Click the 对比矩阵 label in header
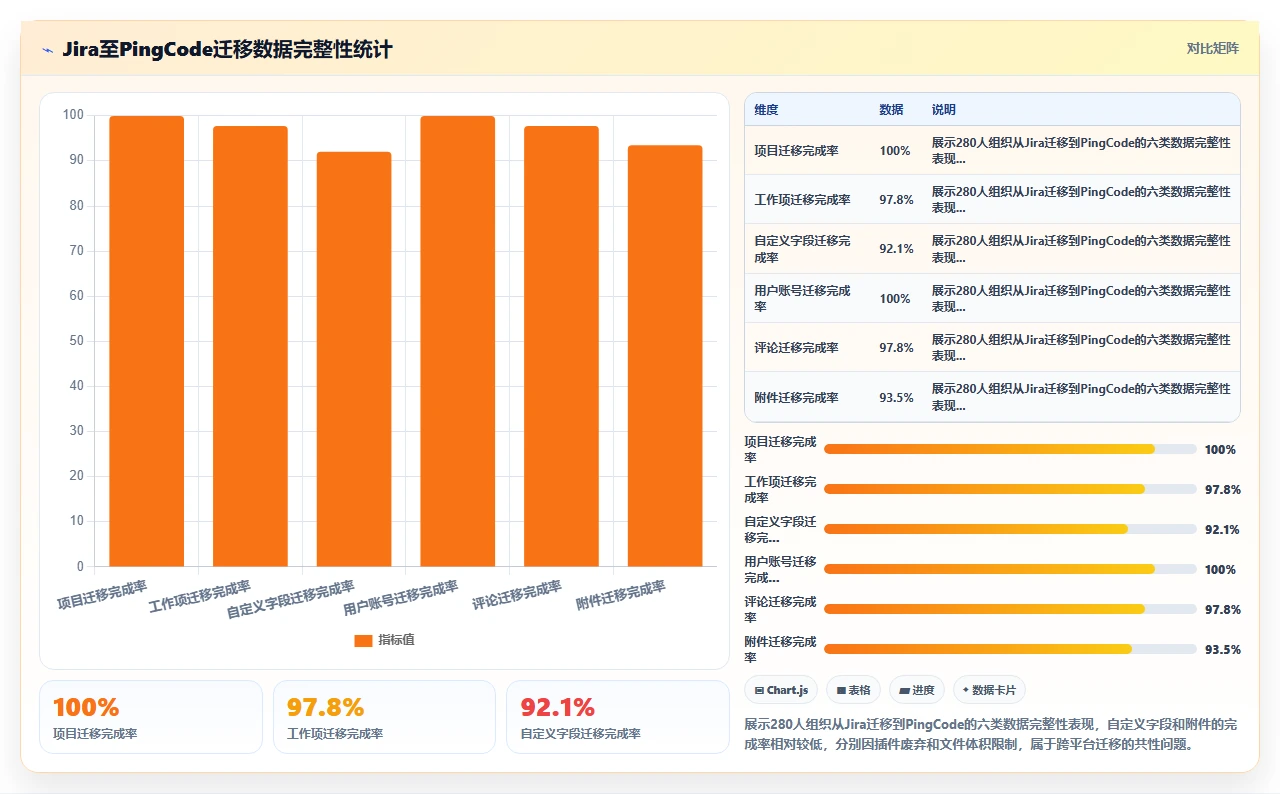Screen dimensions: 1280x794 [1212, 48]
